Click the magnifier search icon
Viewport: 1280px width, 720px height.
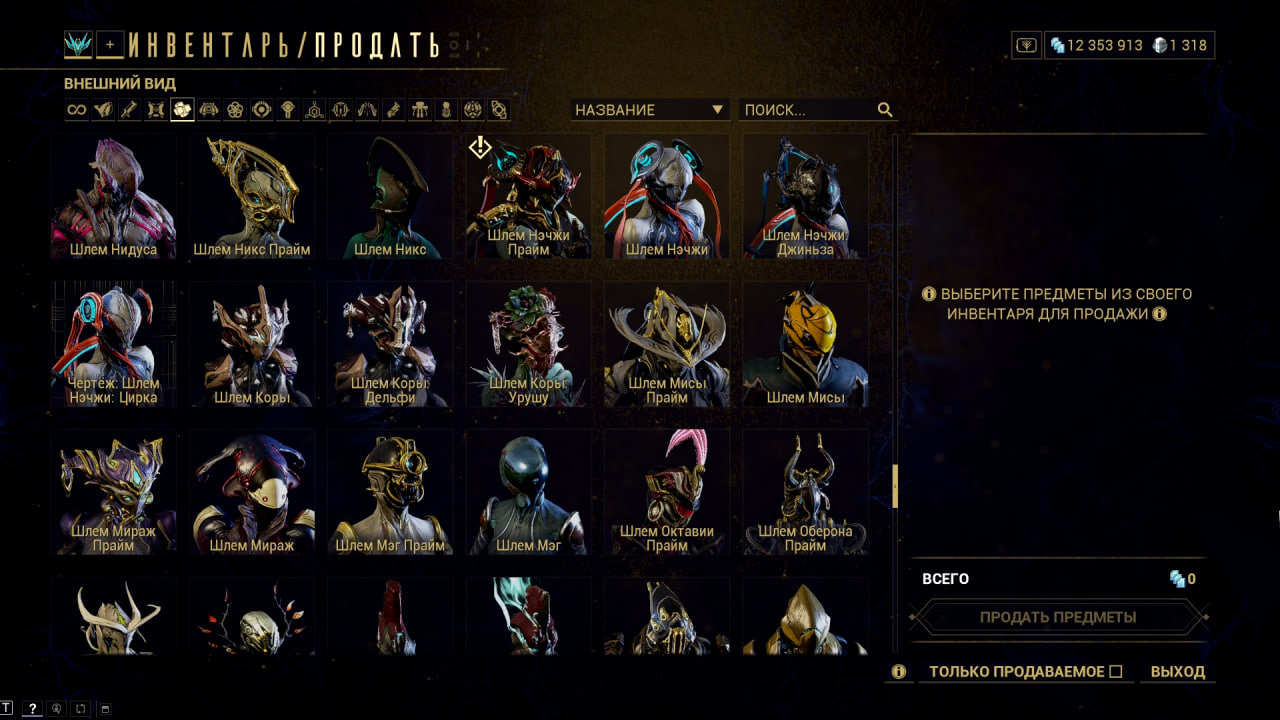(x=885, y=110)
